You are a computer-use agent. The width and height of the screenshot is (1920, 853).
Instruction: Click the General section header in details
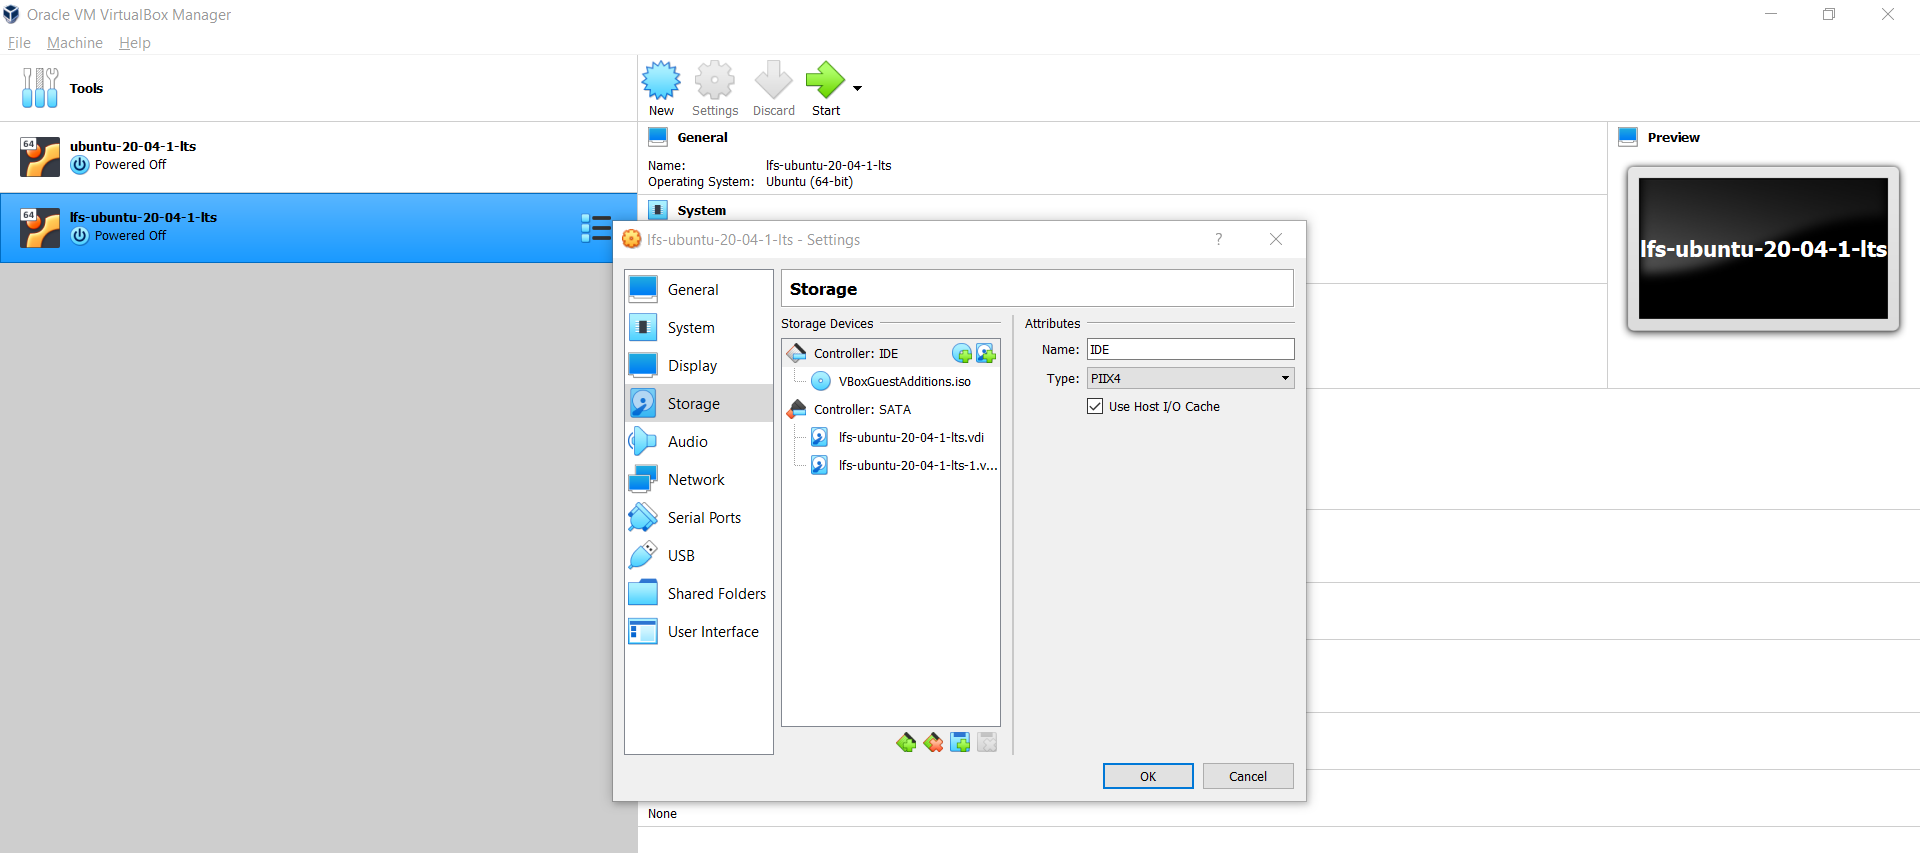702,138
